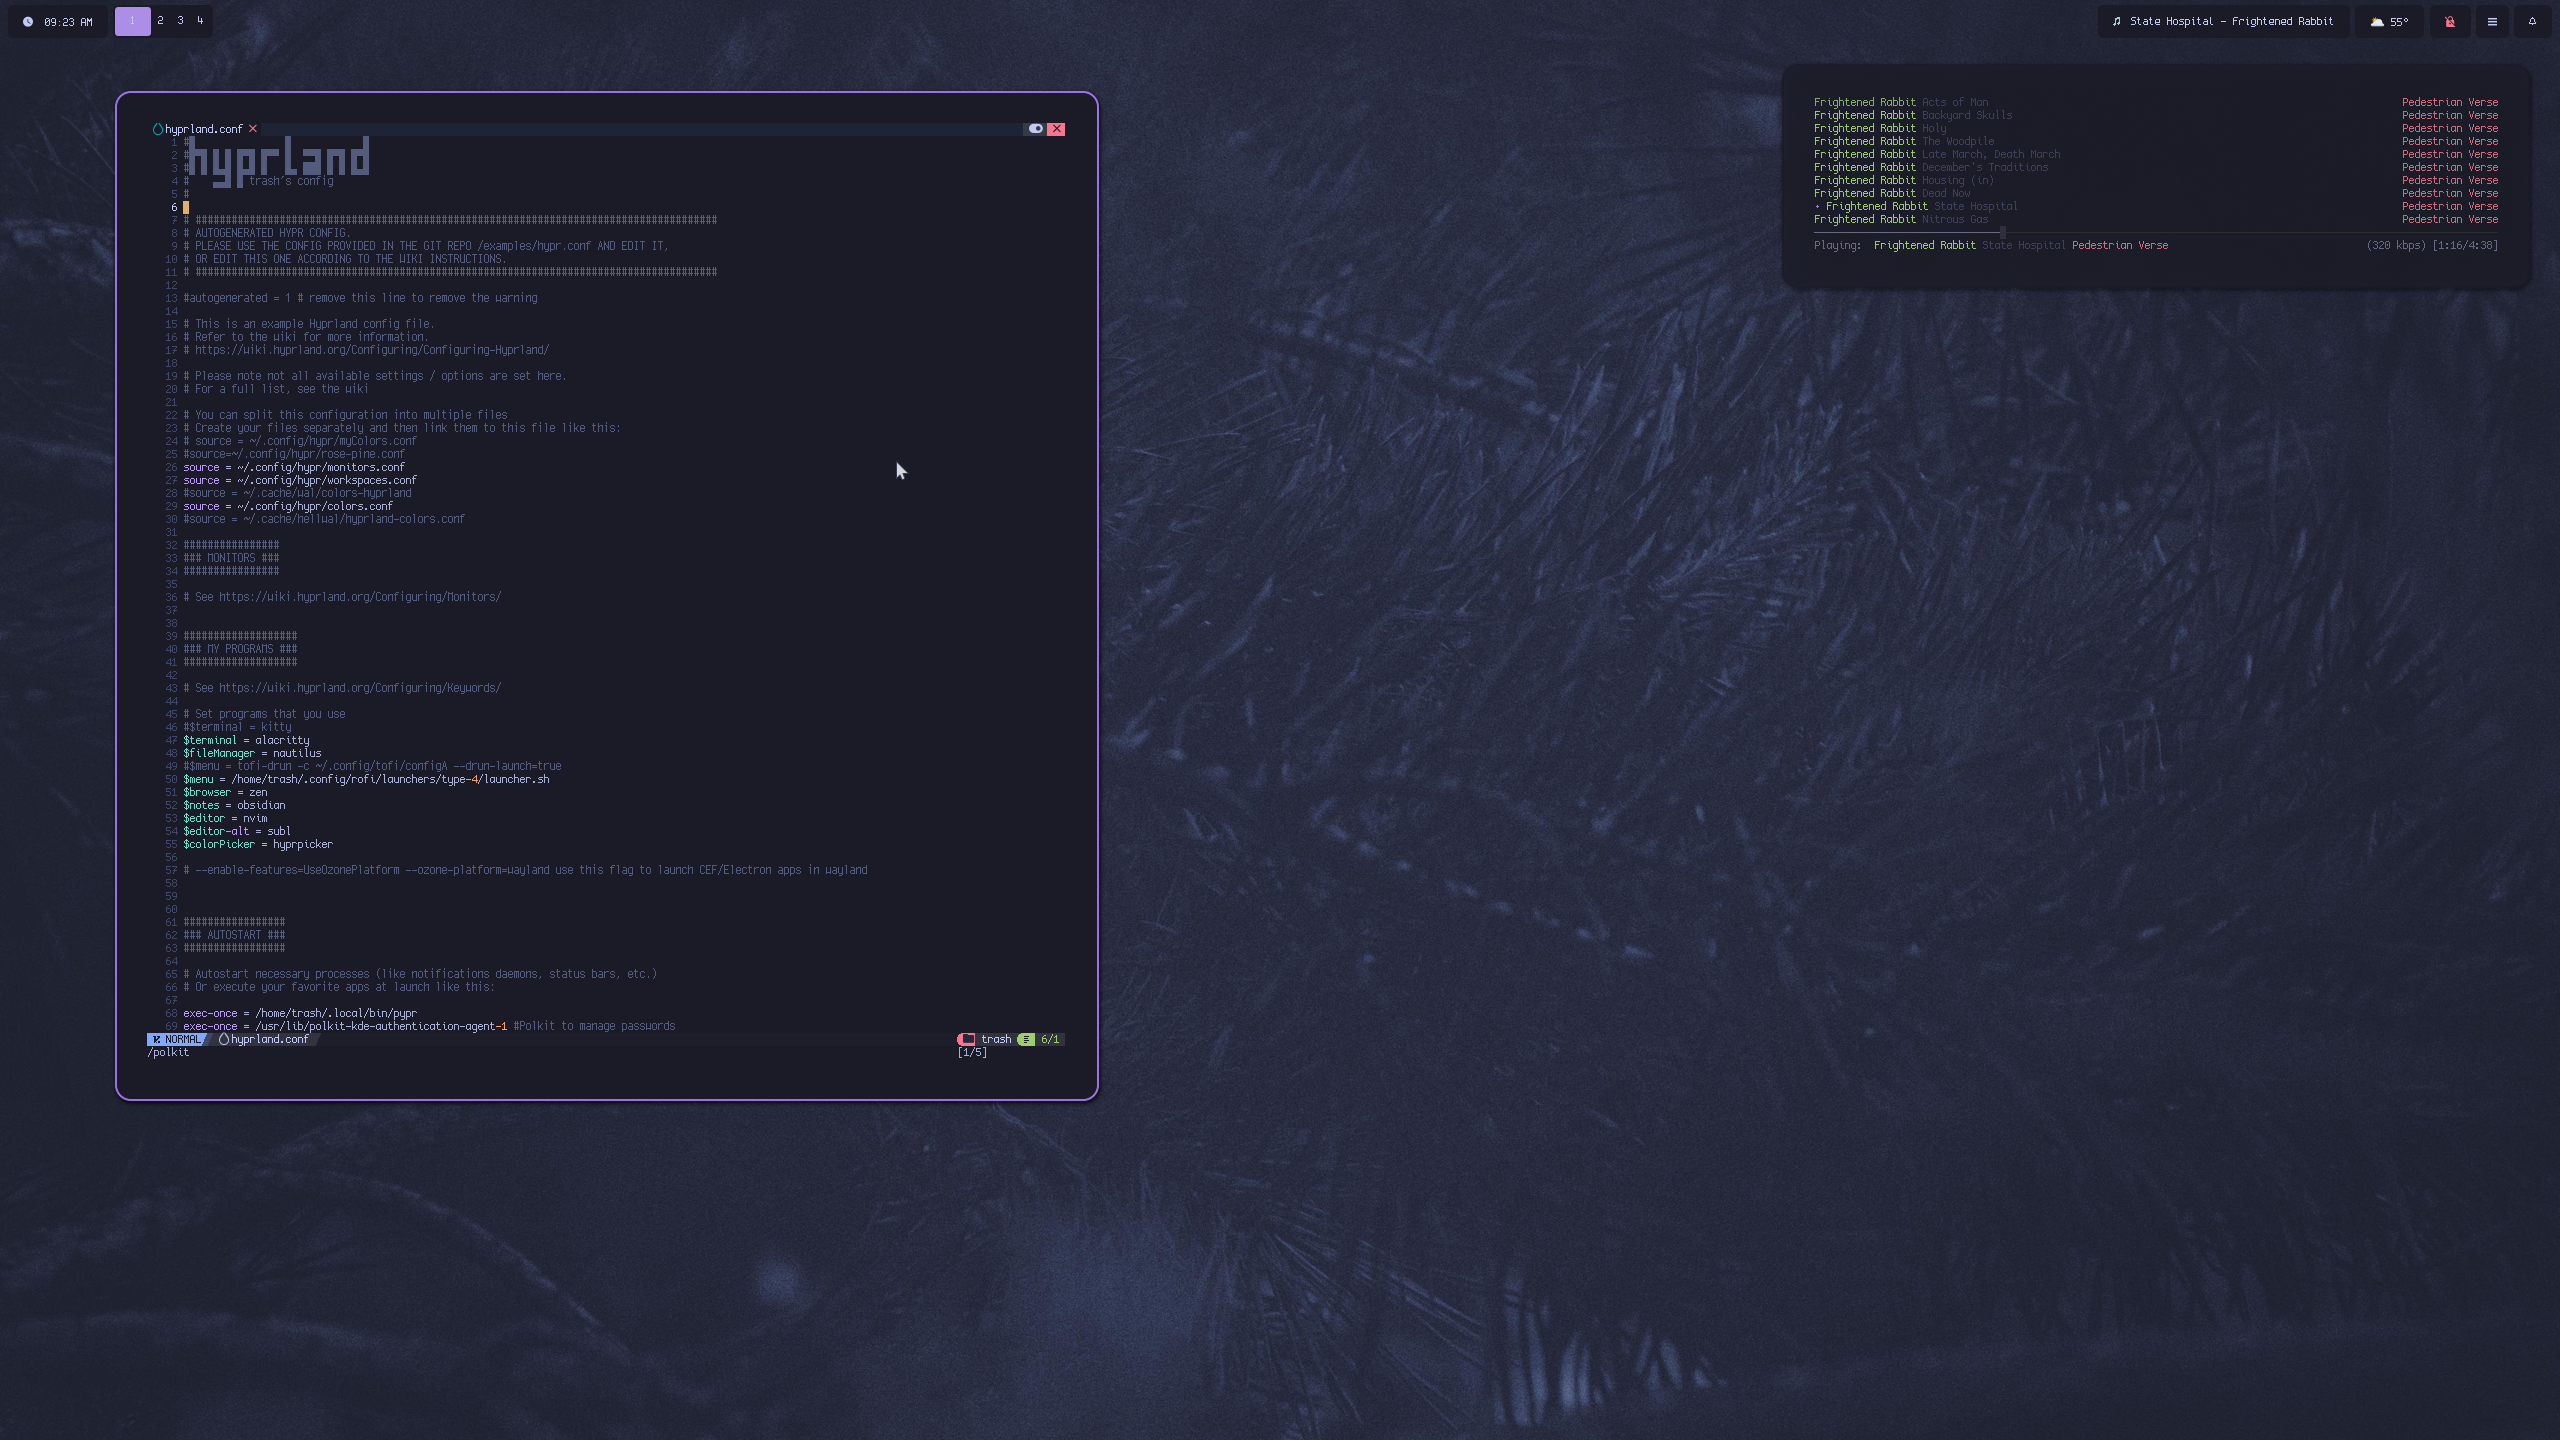Screen dimensions: 2560x1440
Task: Click the ### MONITORS ### heading
Action: (231, 558)
